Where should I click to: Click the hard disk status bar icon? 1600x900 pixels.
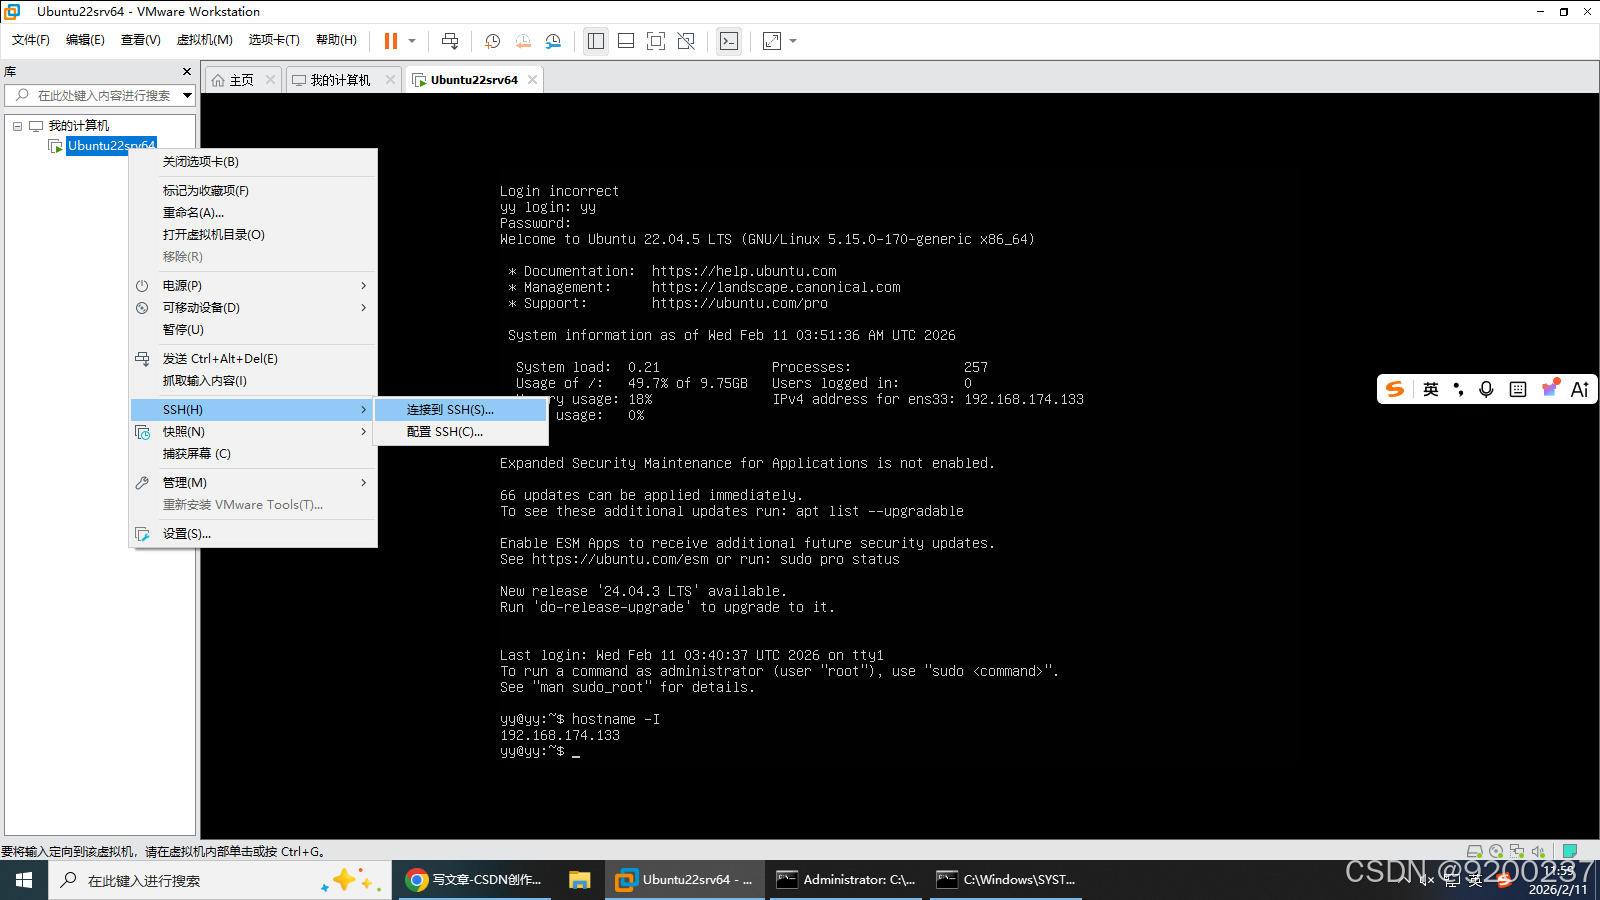click(1474, 851)
